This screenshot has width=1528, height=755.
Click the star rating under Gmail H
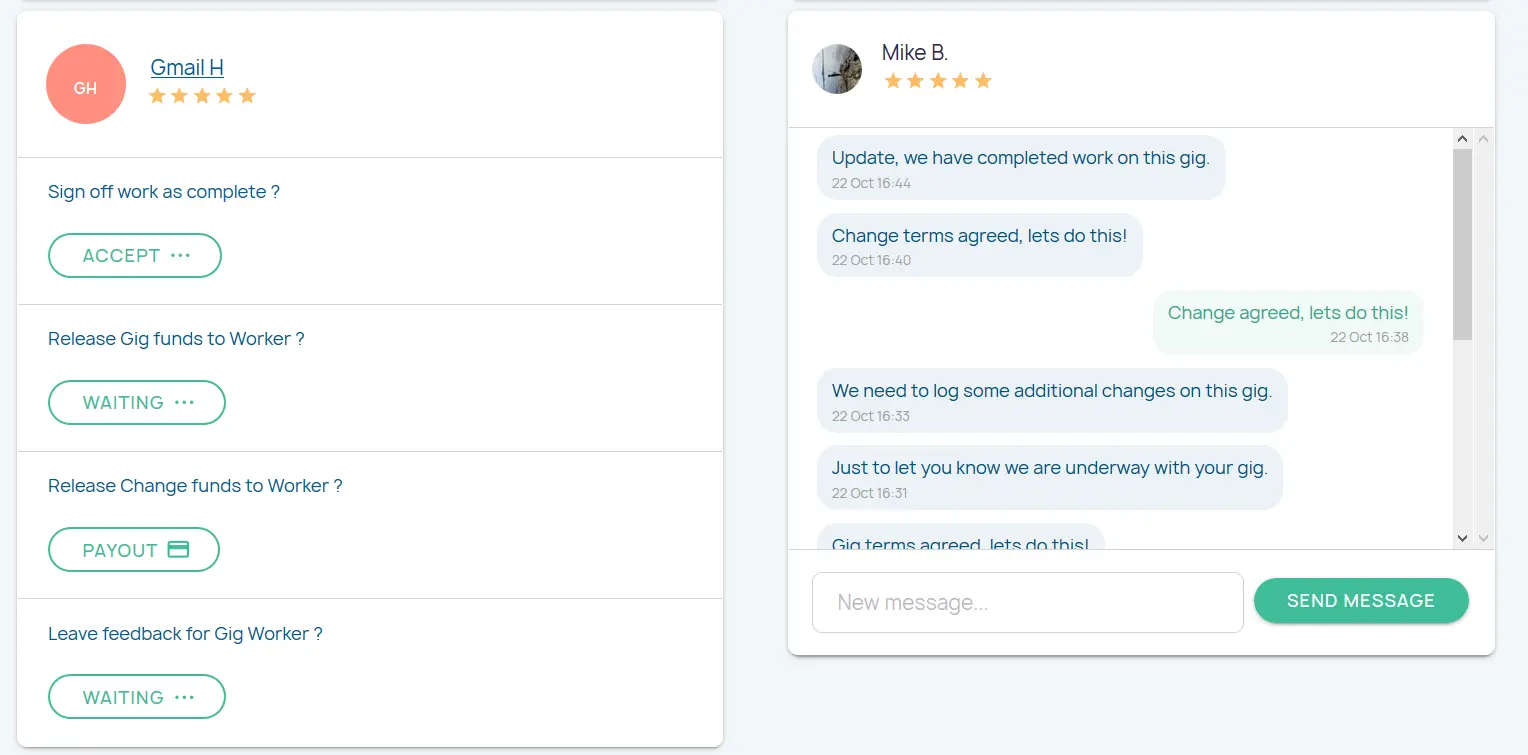click(x=202, y=96)
